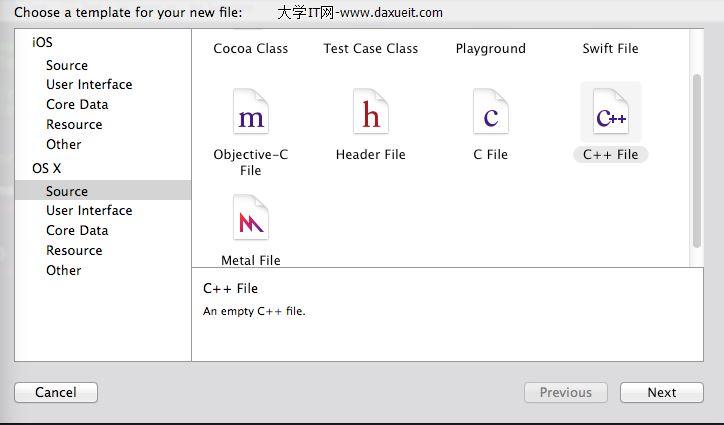The height and width of the screenshot is (425, 724).
Task: Select the Cocoa Class template label
Action: 251,48
